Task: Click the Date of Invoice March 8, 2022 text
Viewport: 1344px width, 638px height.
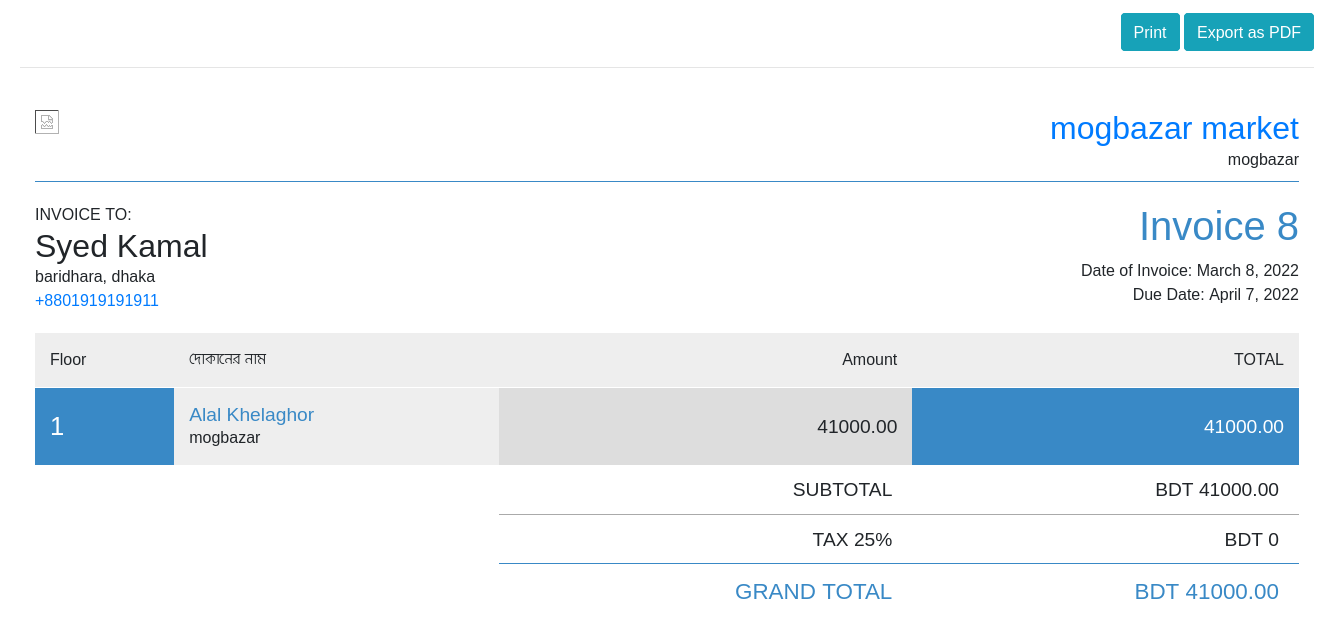Action: 1190,271
